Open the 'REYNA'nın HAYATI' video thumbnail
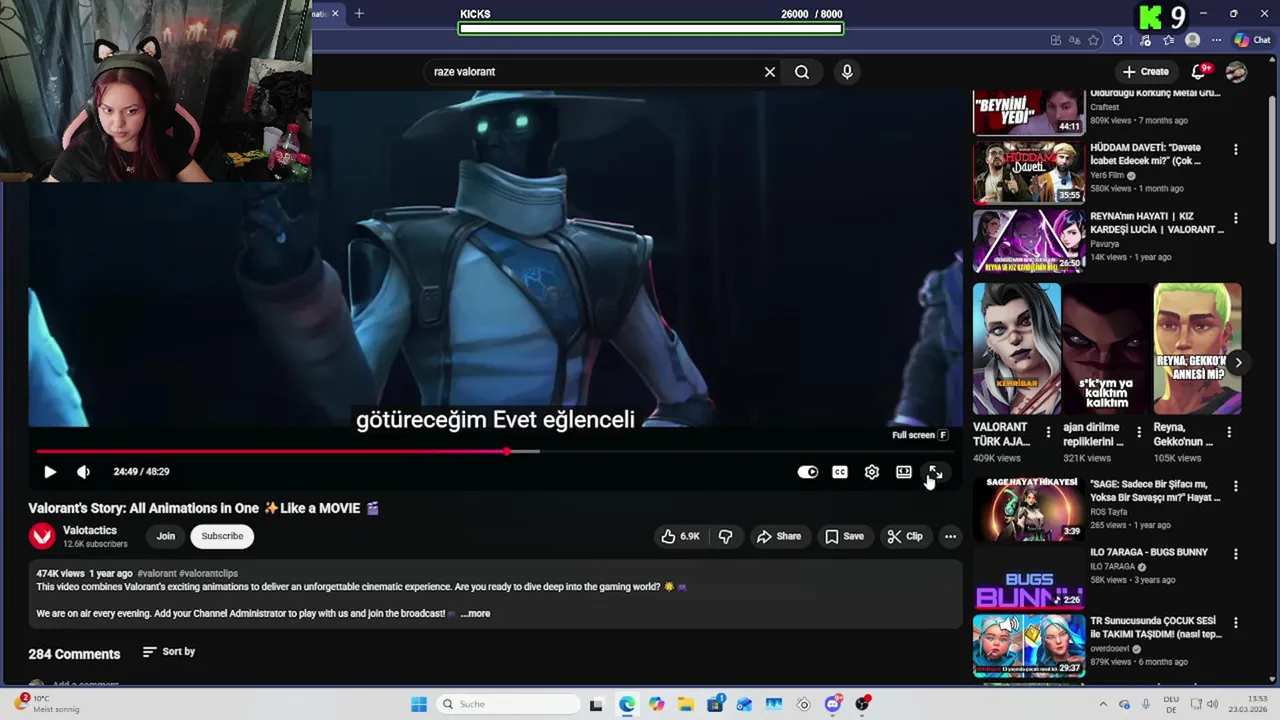 (1029, 240)
